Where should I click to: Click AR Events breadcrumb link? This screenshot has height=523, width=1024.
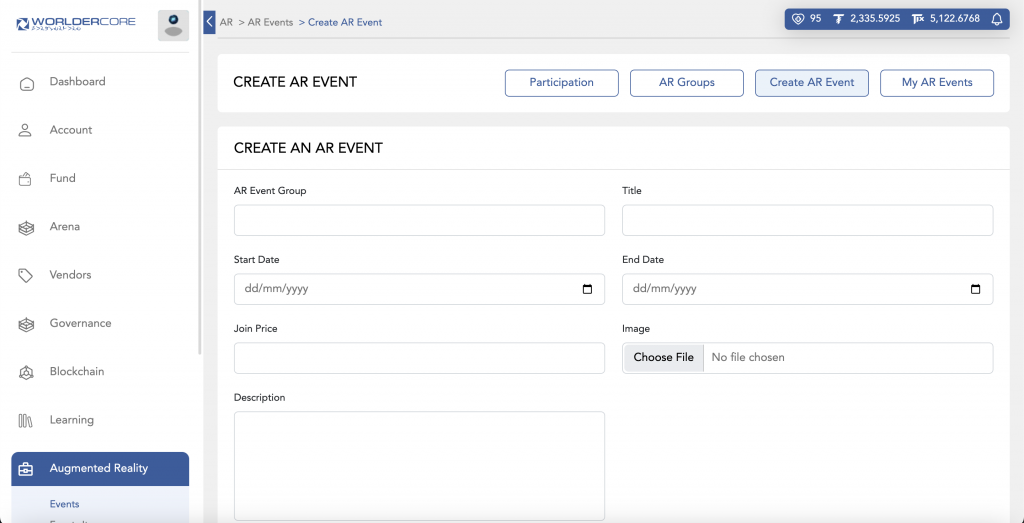click(270, 22)
